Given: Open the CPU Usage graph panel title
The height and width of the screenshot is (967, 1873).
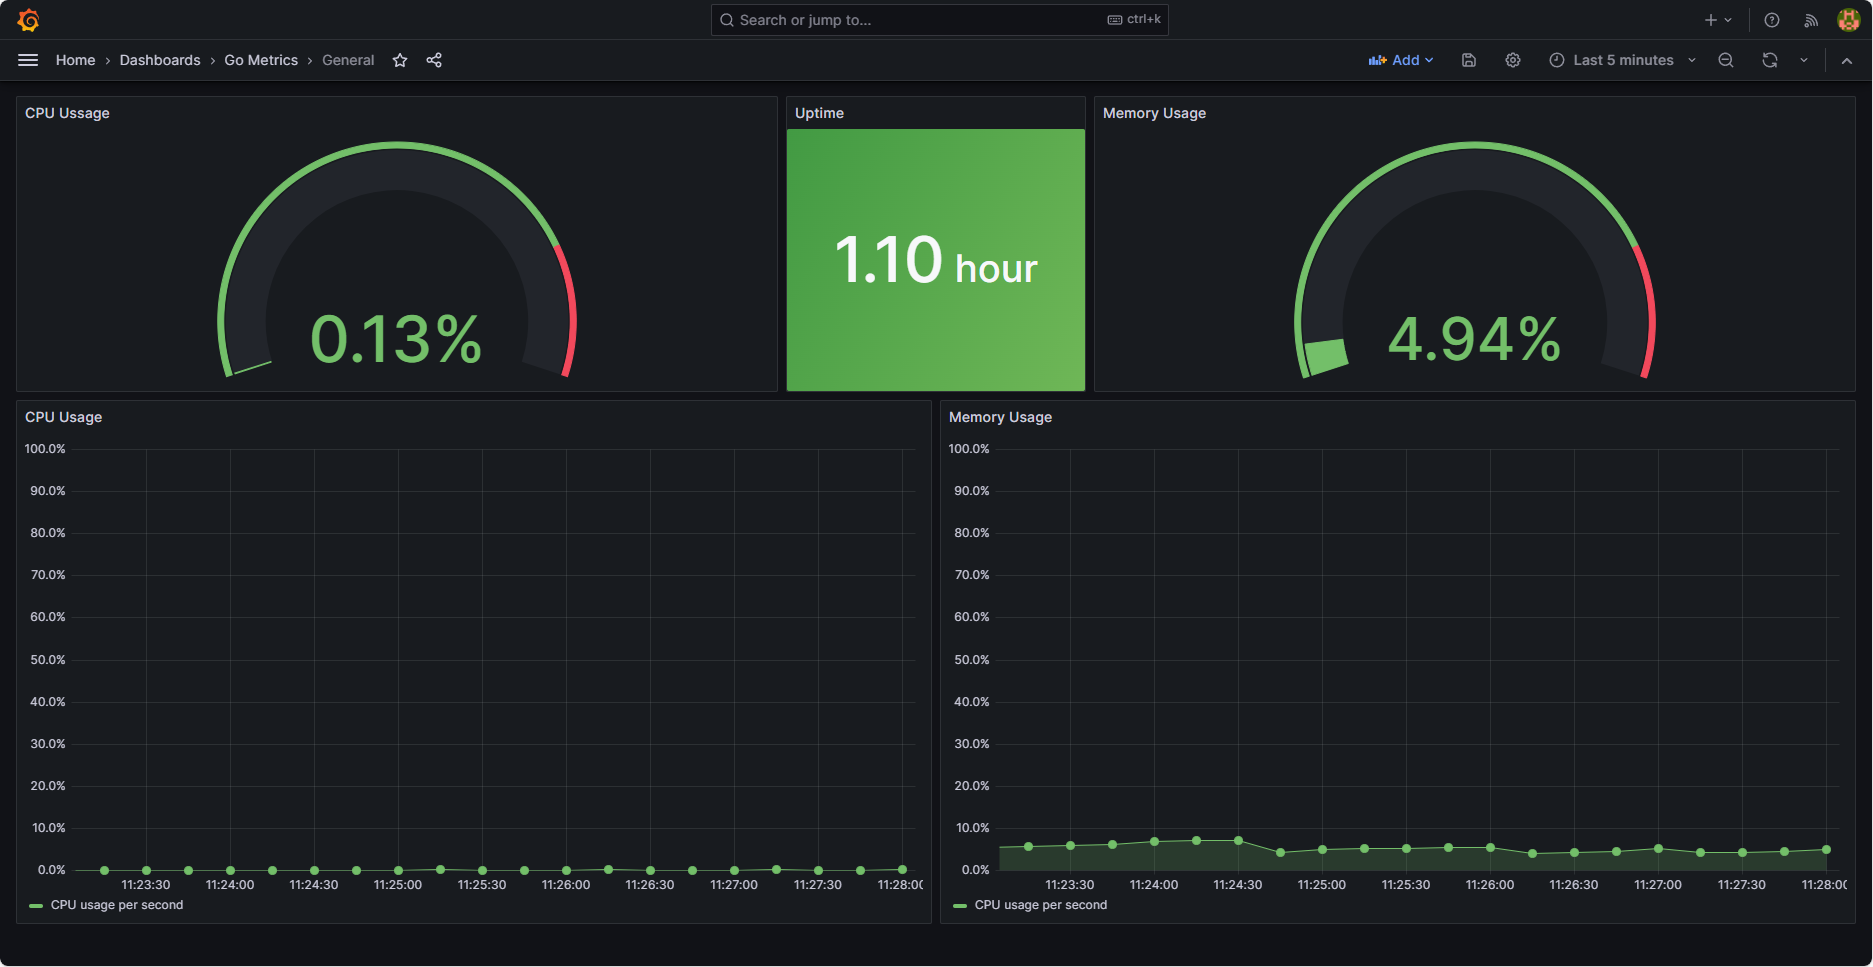Looking at the screenshot, I should coord(63,417).
